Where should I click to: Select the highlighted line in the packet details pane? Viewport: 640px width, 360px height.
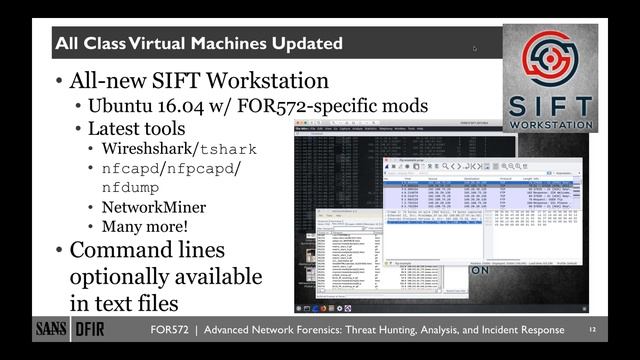[434, 222]
